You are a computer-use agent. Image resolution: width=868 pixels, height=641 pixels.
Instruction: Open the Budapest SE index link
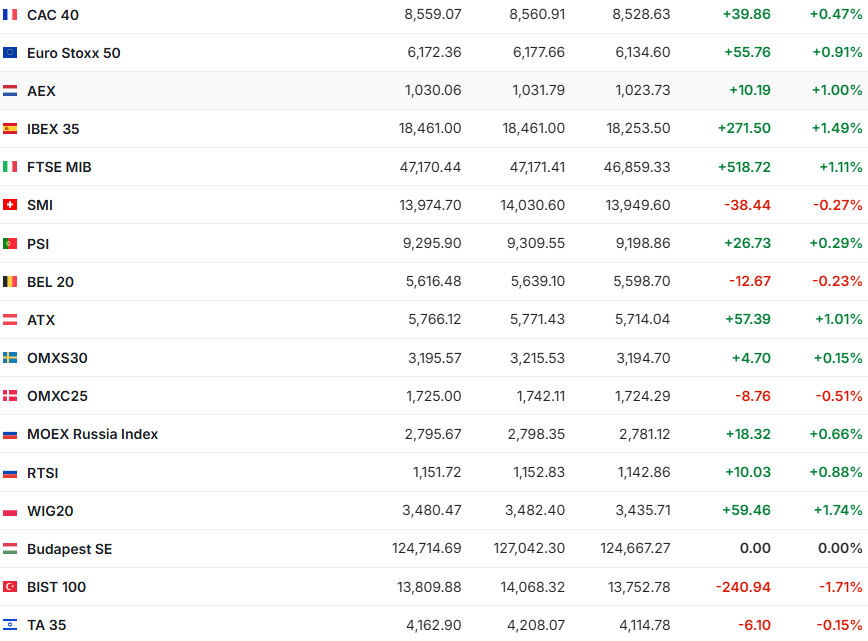point(69,549)
